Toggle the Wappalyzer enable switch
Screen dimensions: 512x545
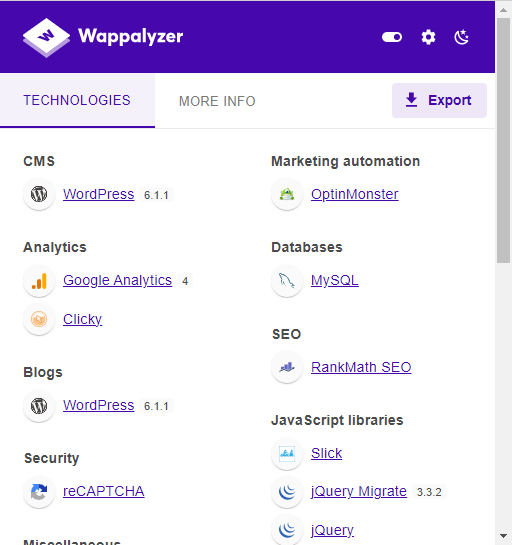pyautogui.click(x=392, y=37)
